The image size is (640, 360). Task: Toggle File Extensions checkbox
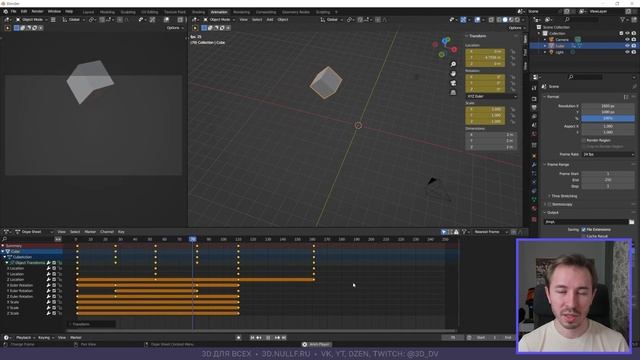584,230
